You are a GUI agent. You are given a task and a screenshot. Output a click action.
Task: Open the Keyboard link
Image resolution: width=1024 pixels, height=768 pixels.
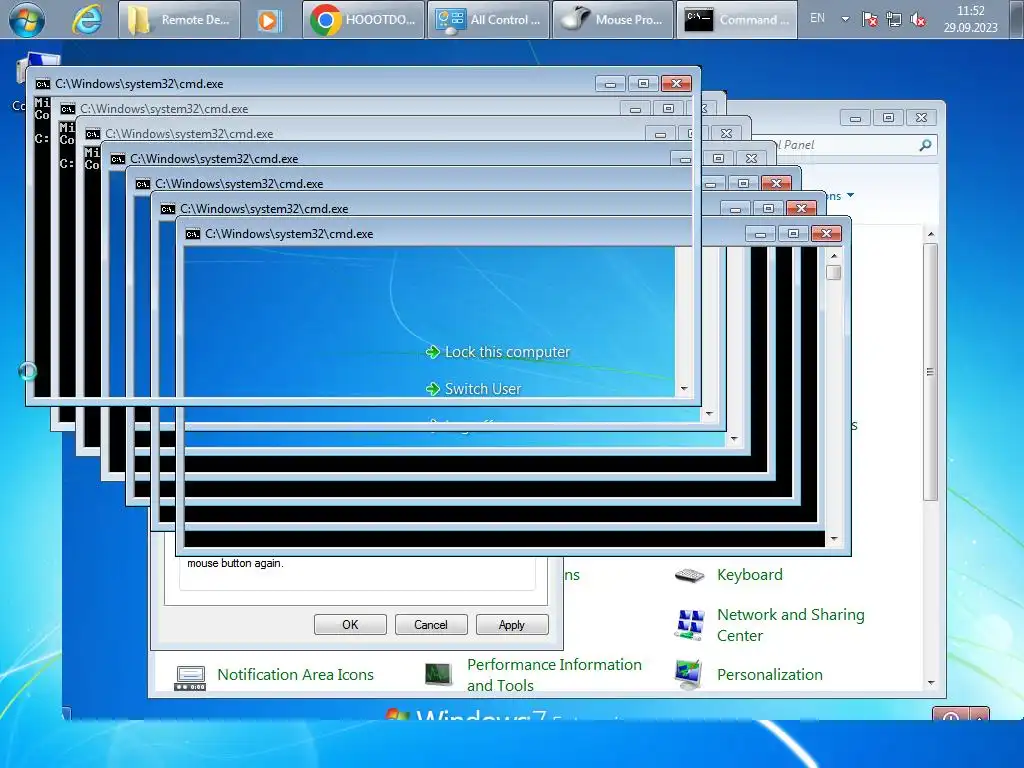(750, 575)
